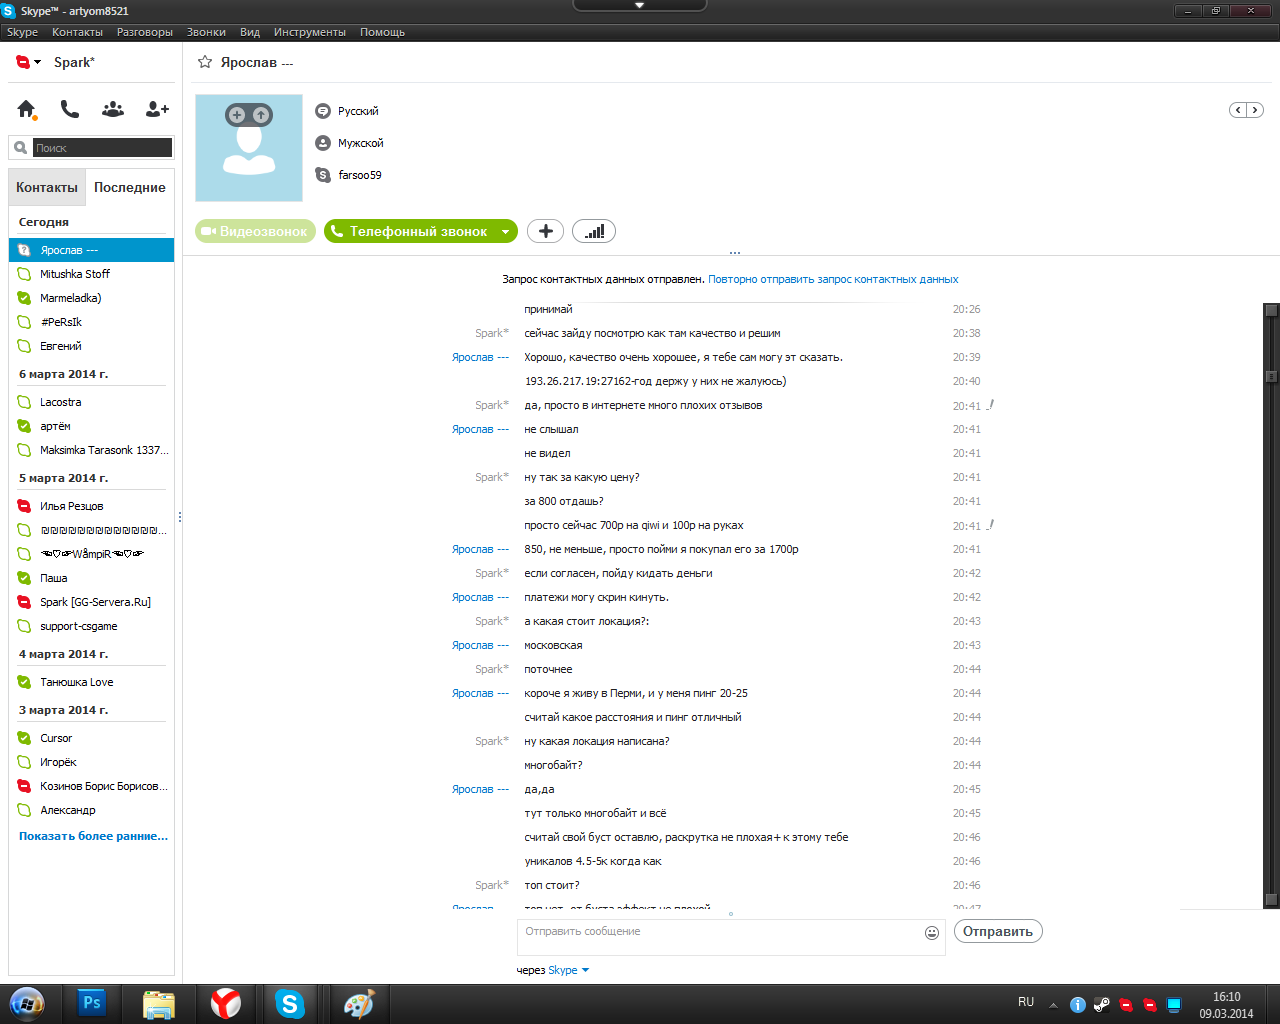Open the Контакты menu in menu bar
Screen dimensions: 1280x1024
[x=77, y=32]
